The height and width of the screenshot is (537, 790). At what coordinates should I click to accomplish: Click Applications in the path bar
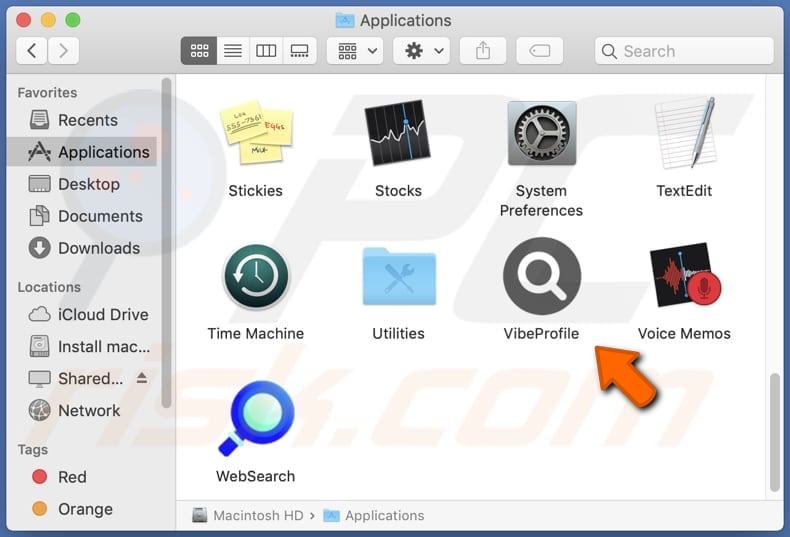coord(374,516)
